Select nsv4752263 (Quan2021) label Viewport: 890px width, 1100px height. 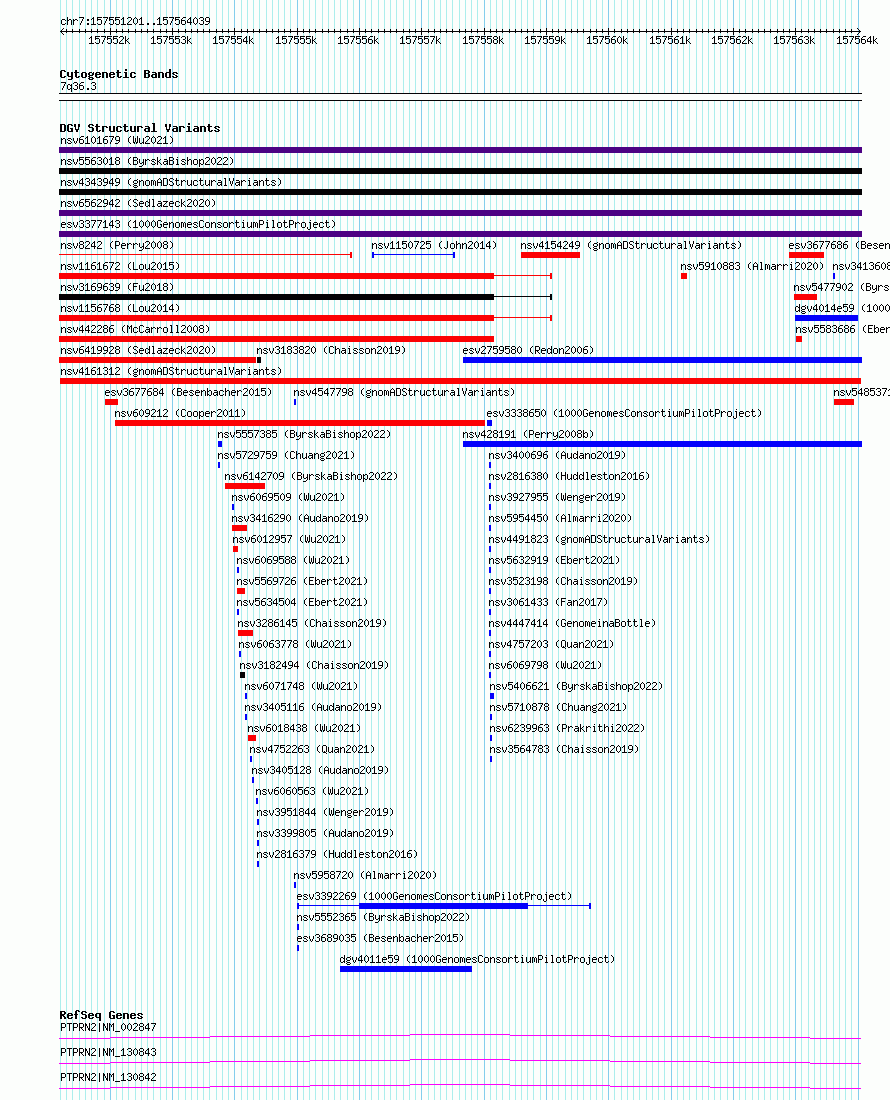click(312, 751)
